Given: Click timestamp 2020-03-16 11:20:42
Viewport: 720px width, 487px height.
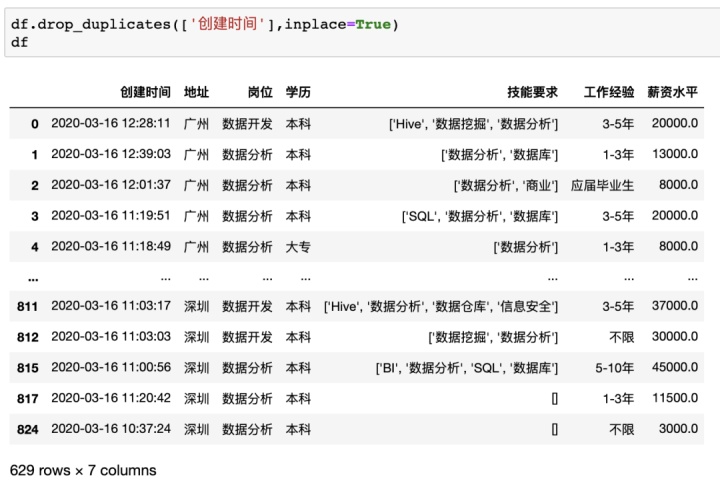Looking at the screenshot, I should tap(111, 398).
